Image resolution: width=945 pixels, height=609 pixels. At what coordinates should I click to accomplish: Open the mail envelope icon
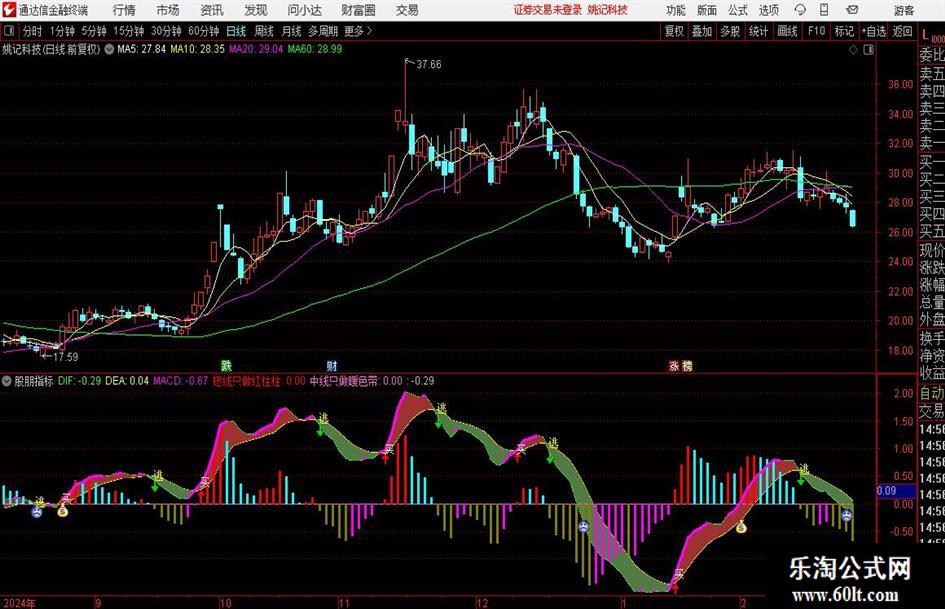pos(852,10)
